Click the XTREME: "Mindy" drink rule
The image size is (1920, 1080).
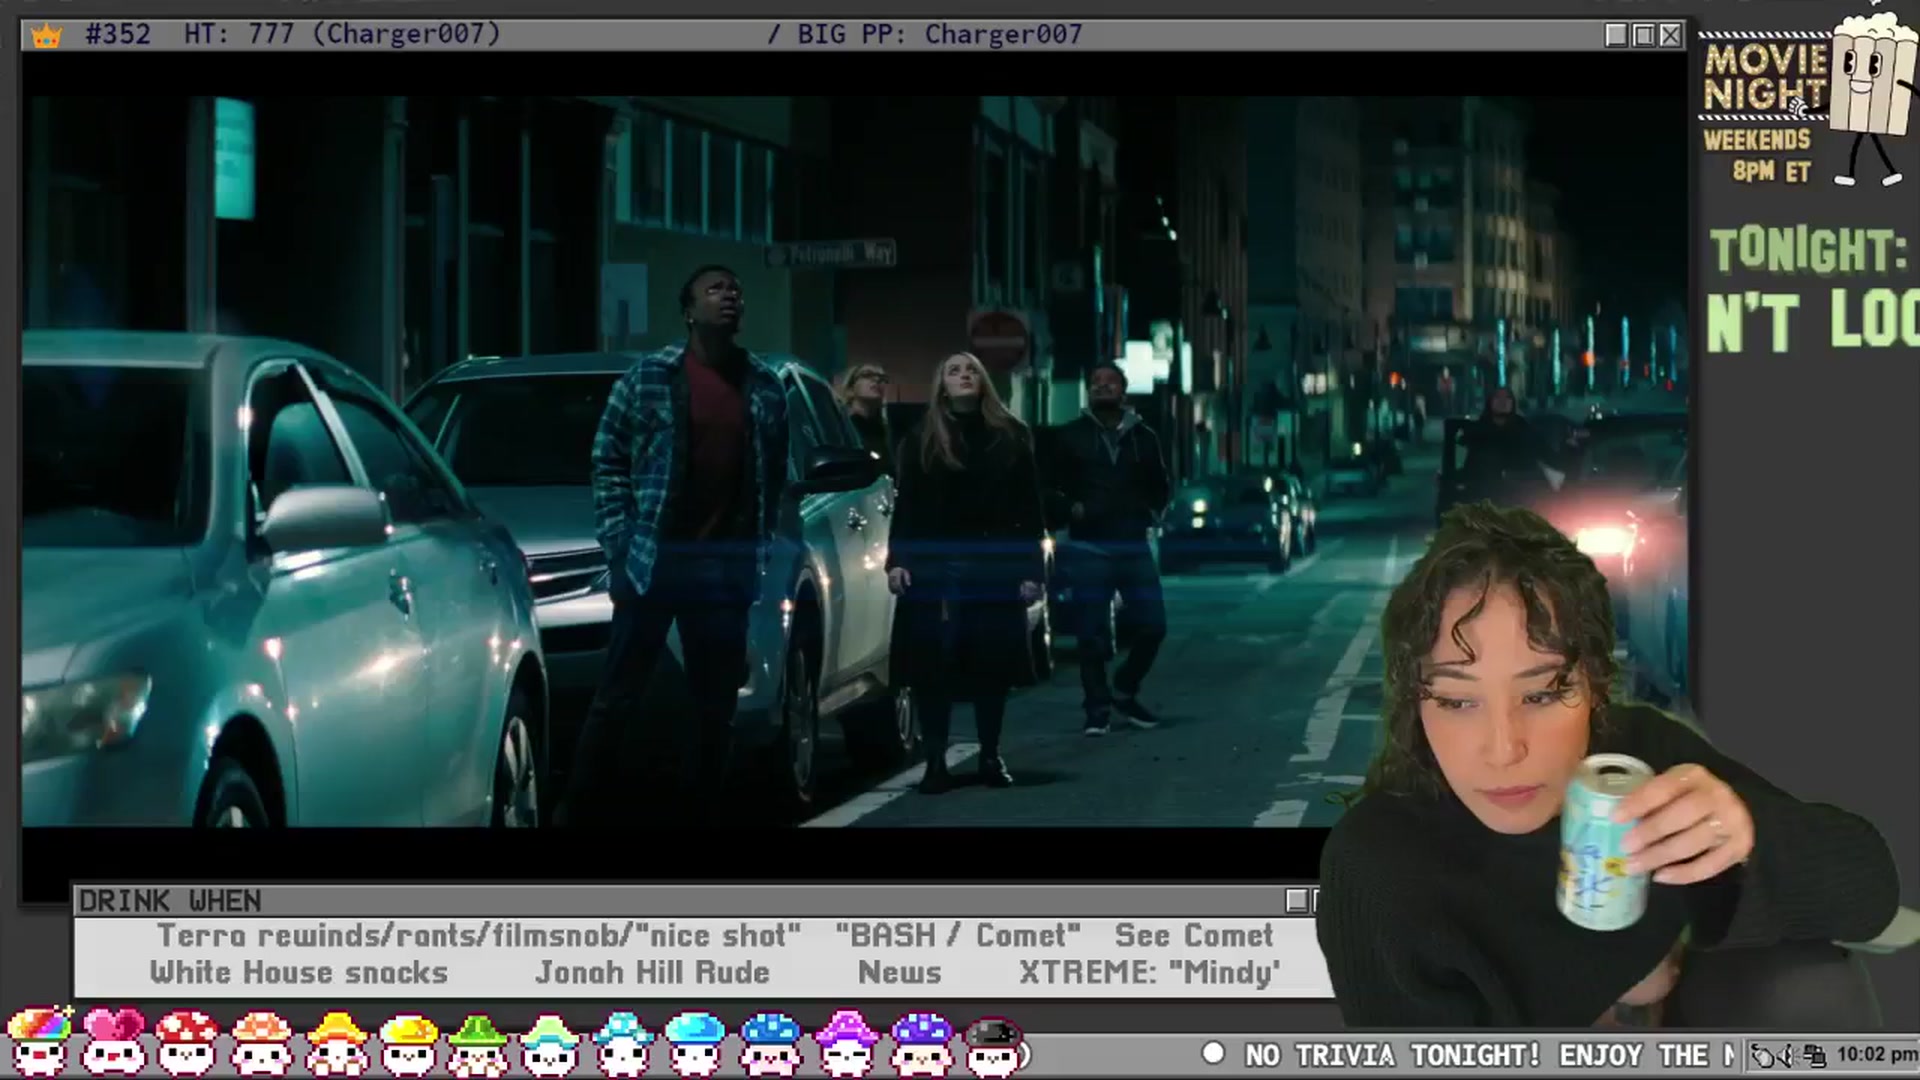pyautogui.click(x=1150, y=973)
